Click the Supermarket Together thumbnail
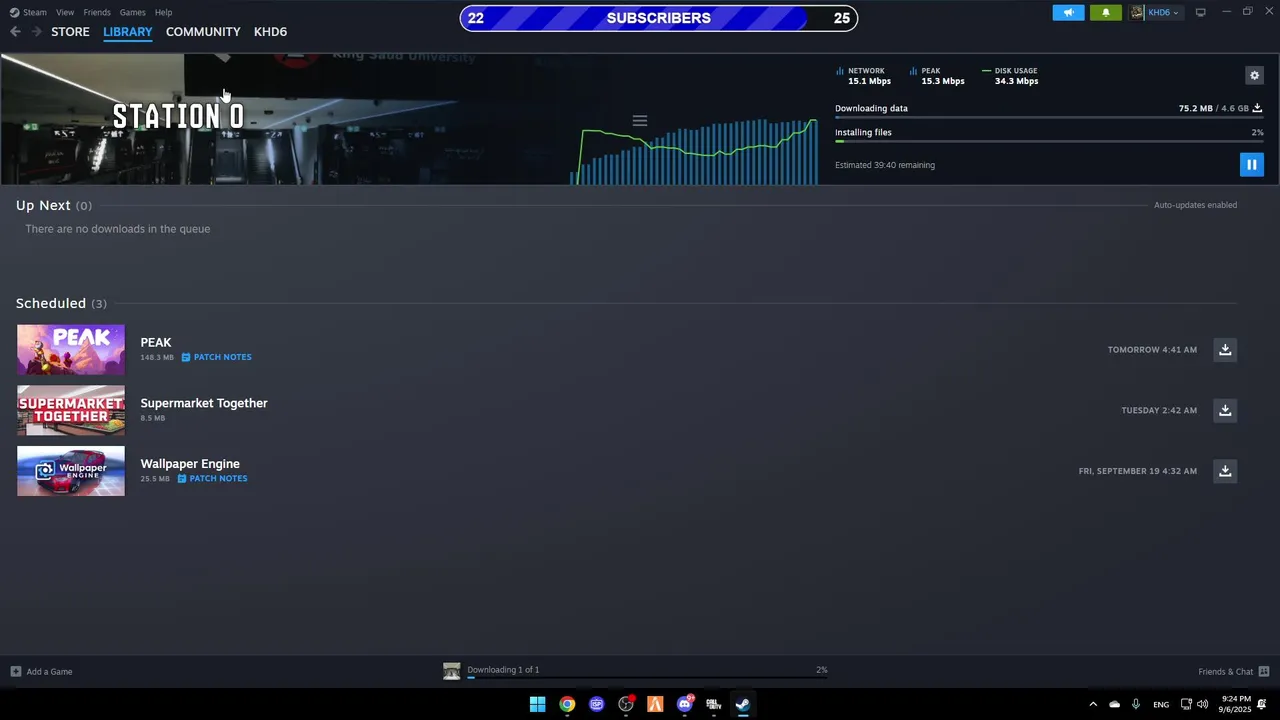The height and width of the screenshot is (720, 1280). (x=71, y=410)
